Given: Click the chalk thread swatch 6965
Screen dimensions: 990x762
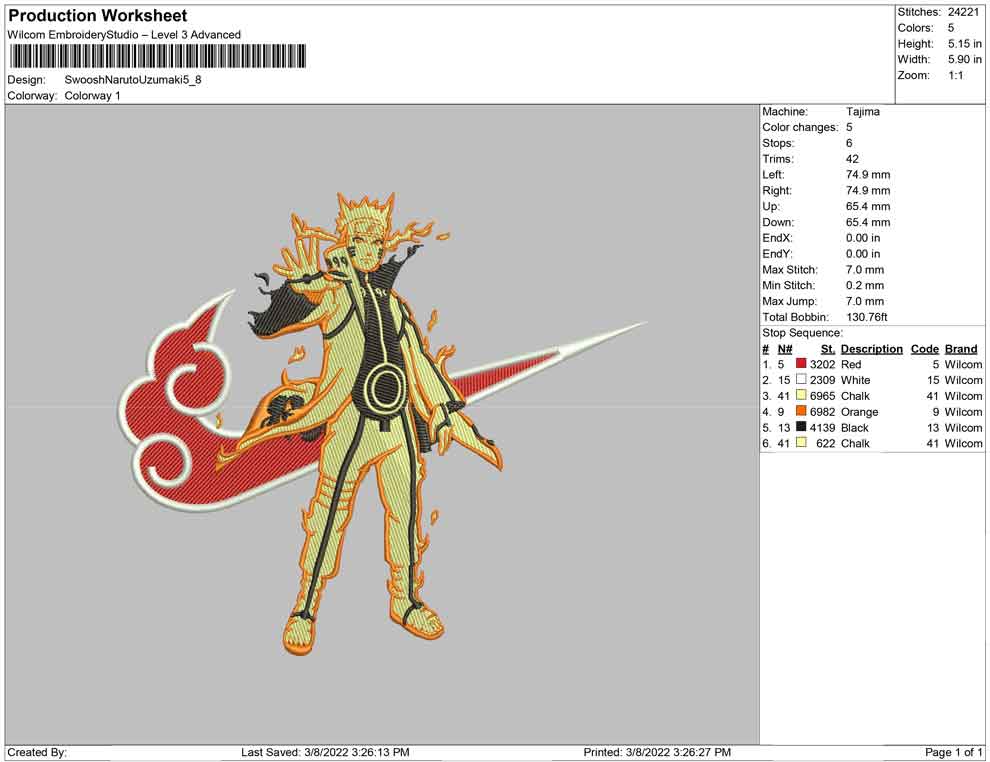Looking at the screenshot, I should tap(801, 395).
